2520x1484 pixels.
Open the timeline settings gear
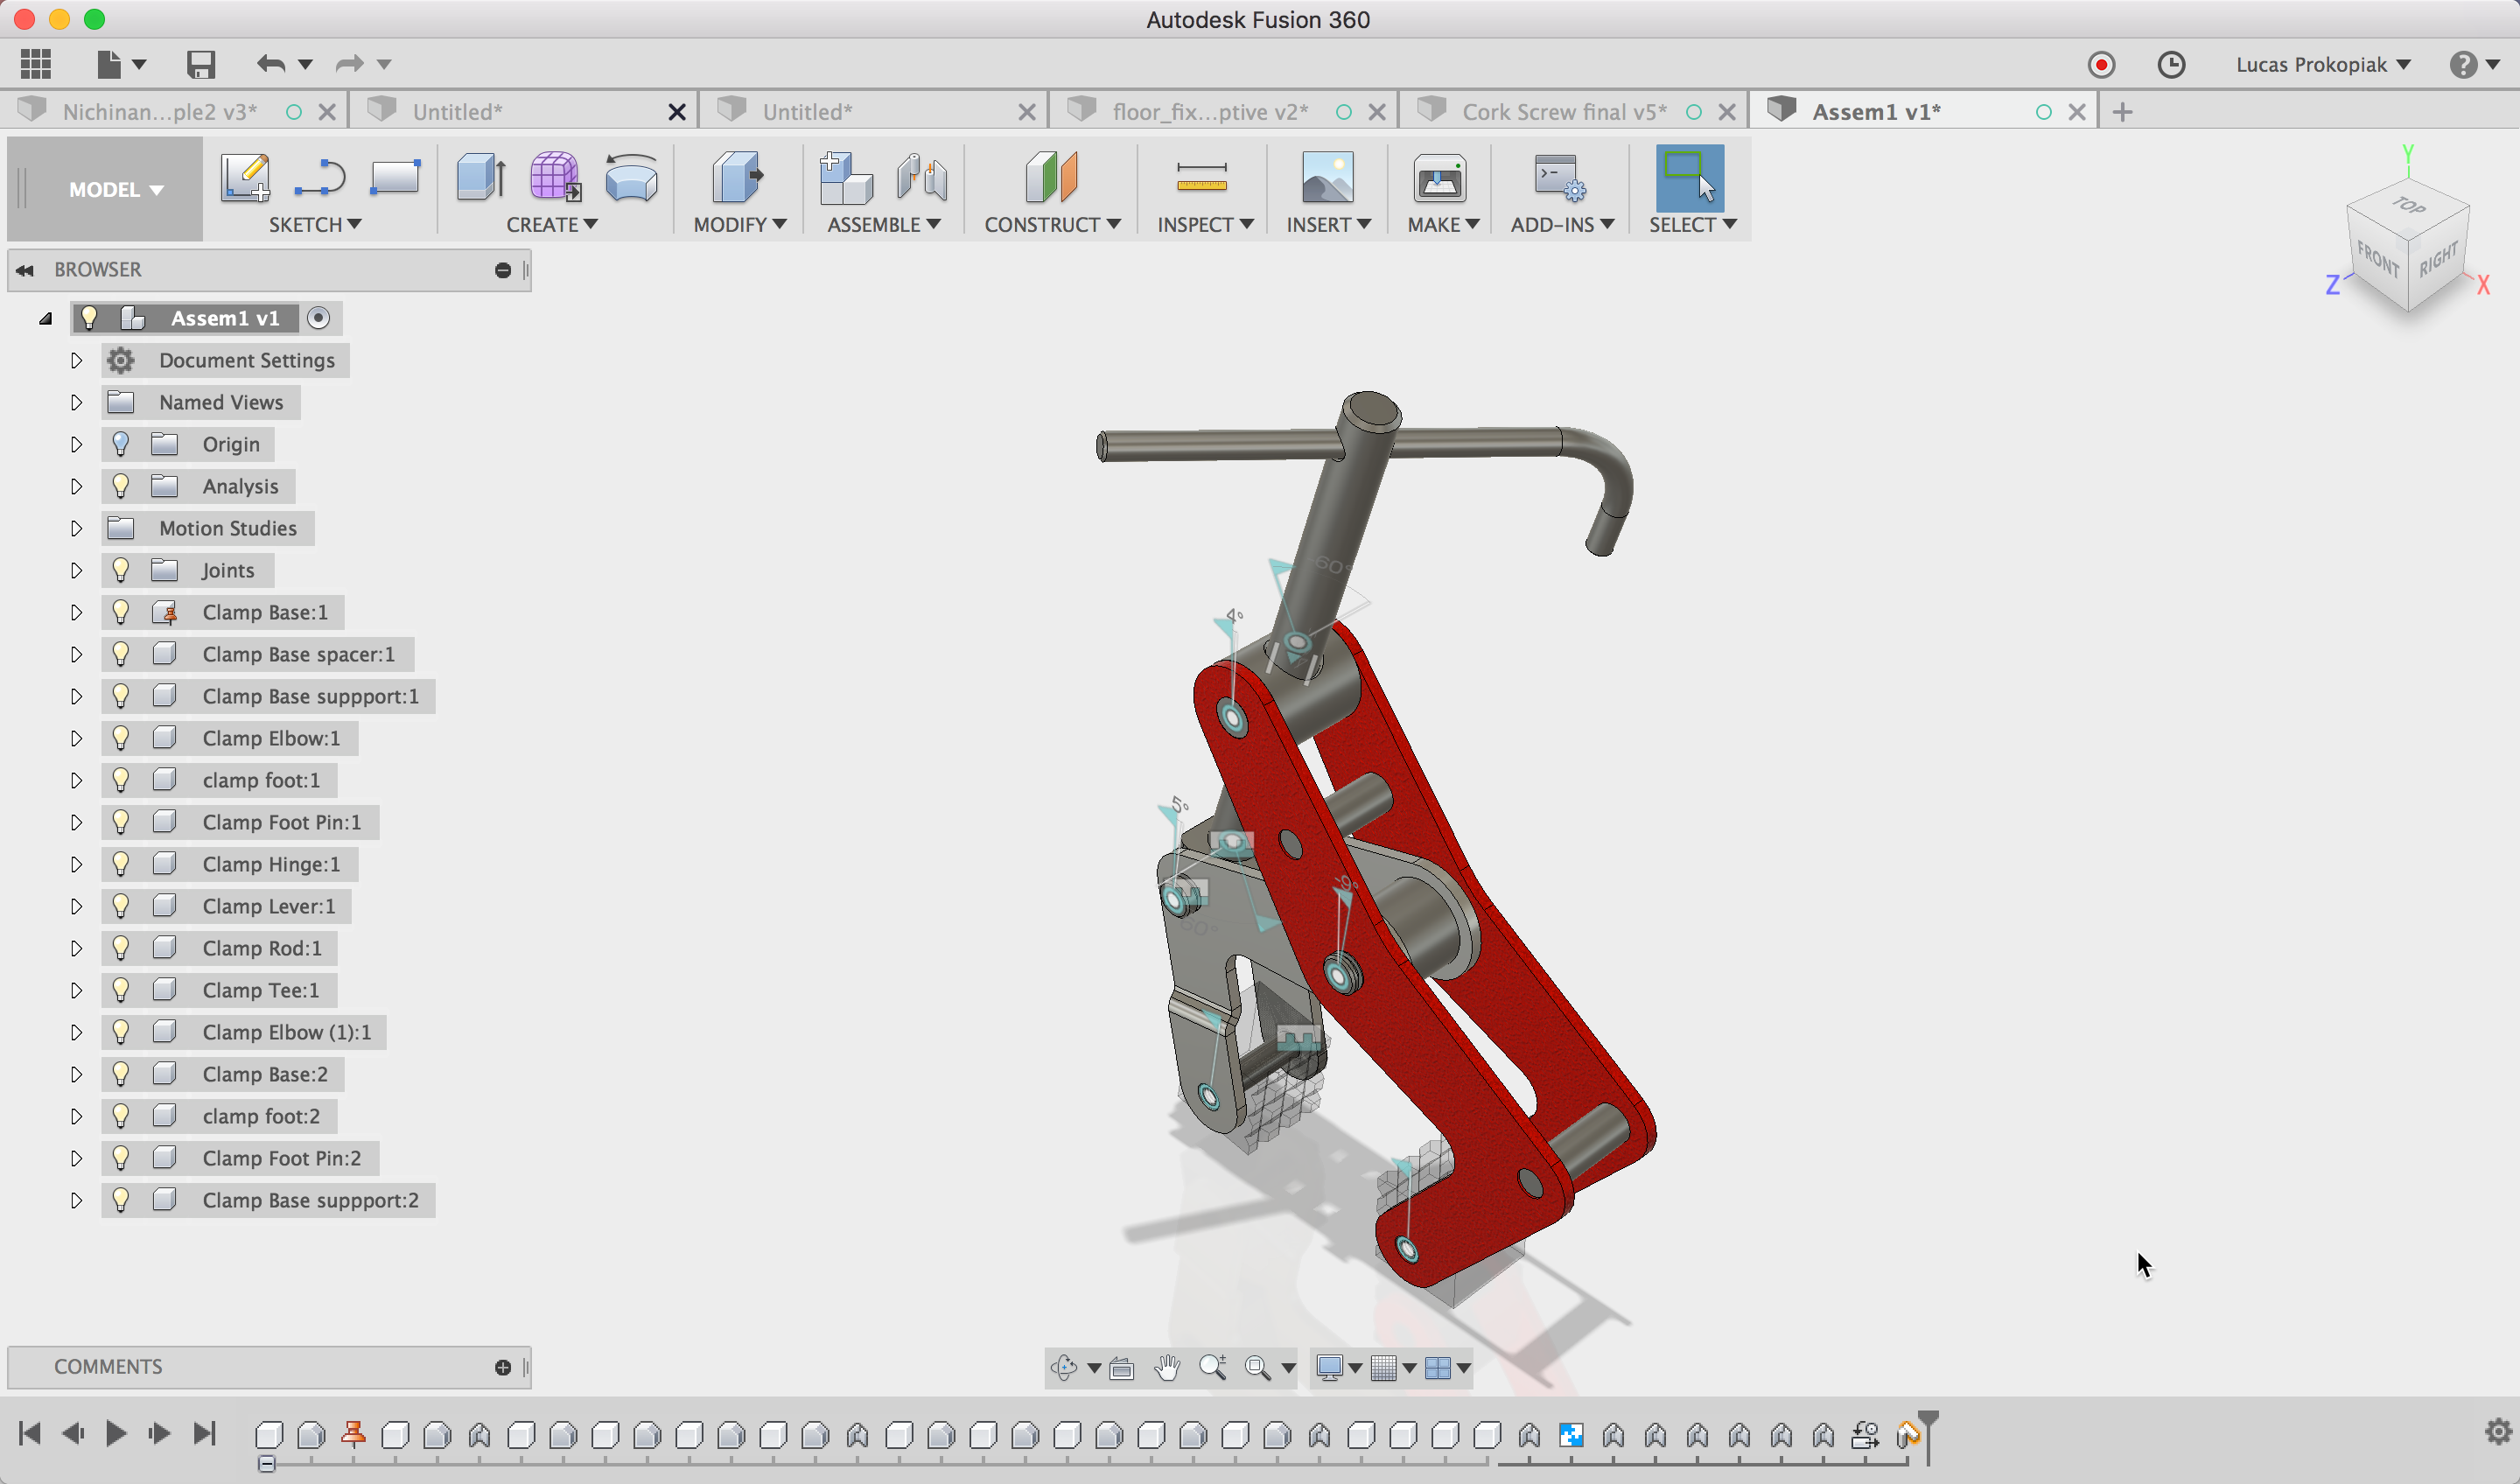2498,1432
